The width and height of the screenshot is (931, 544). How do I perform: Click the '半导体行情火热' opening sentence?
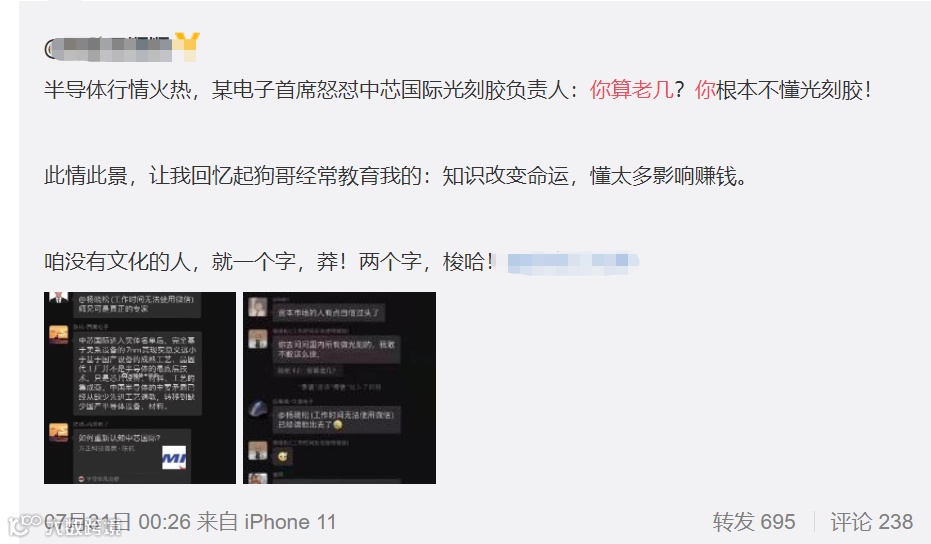118,90
